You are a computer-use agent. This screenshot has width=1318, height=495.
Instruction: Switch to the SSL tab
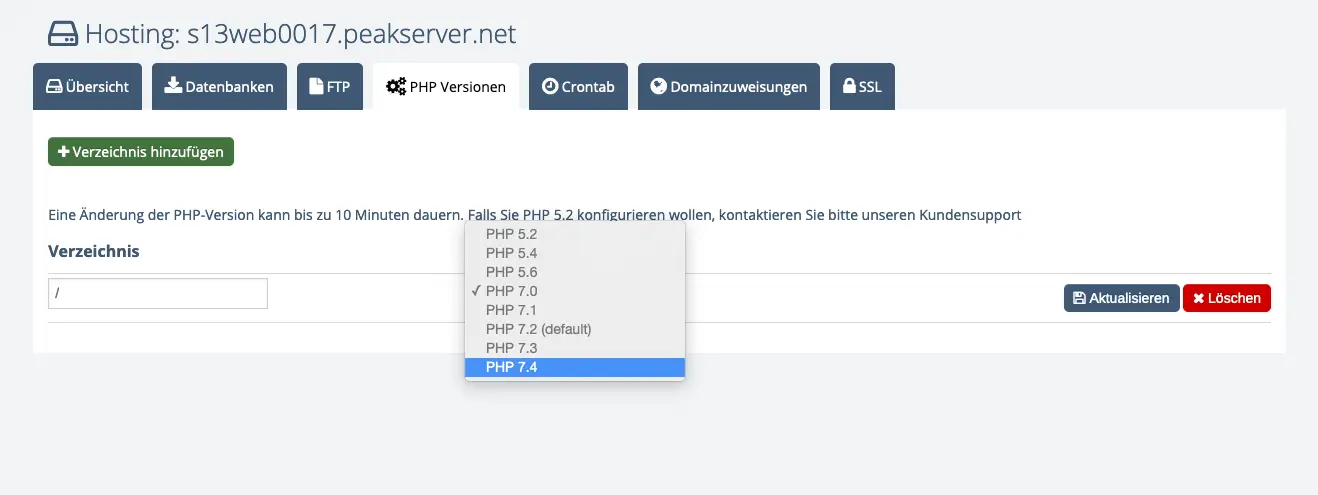[x=861, y=87]
